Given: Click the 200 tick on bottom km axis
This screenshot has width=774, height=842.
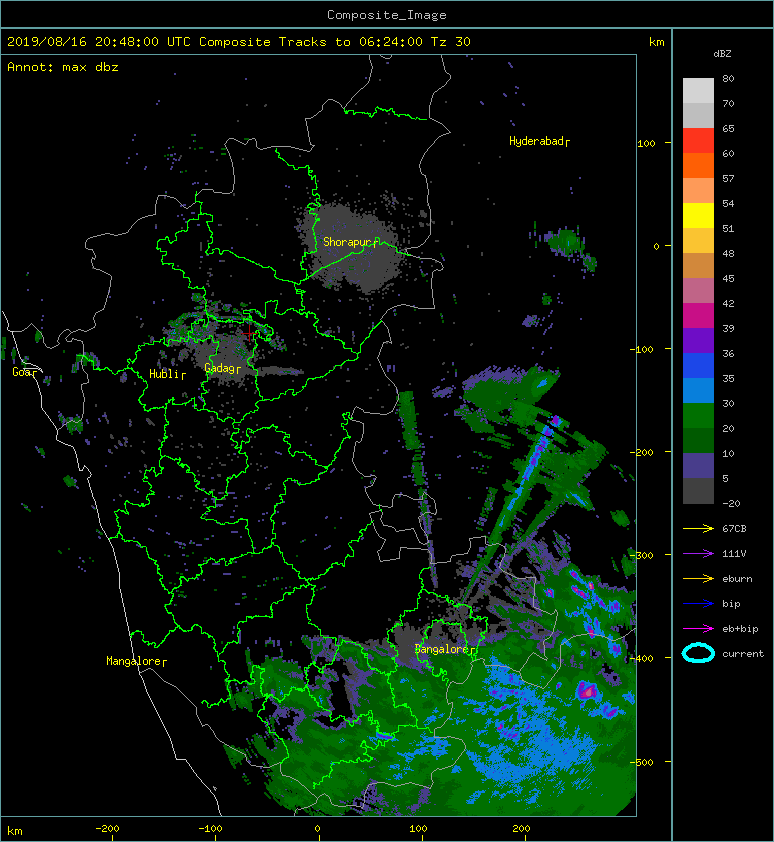Looking at the screenshot, I should tap(521, 829).
